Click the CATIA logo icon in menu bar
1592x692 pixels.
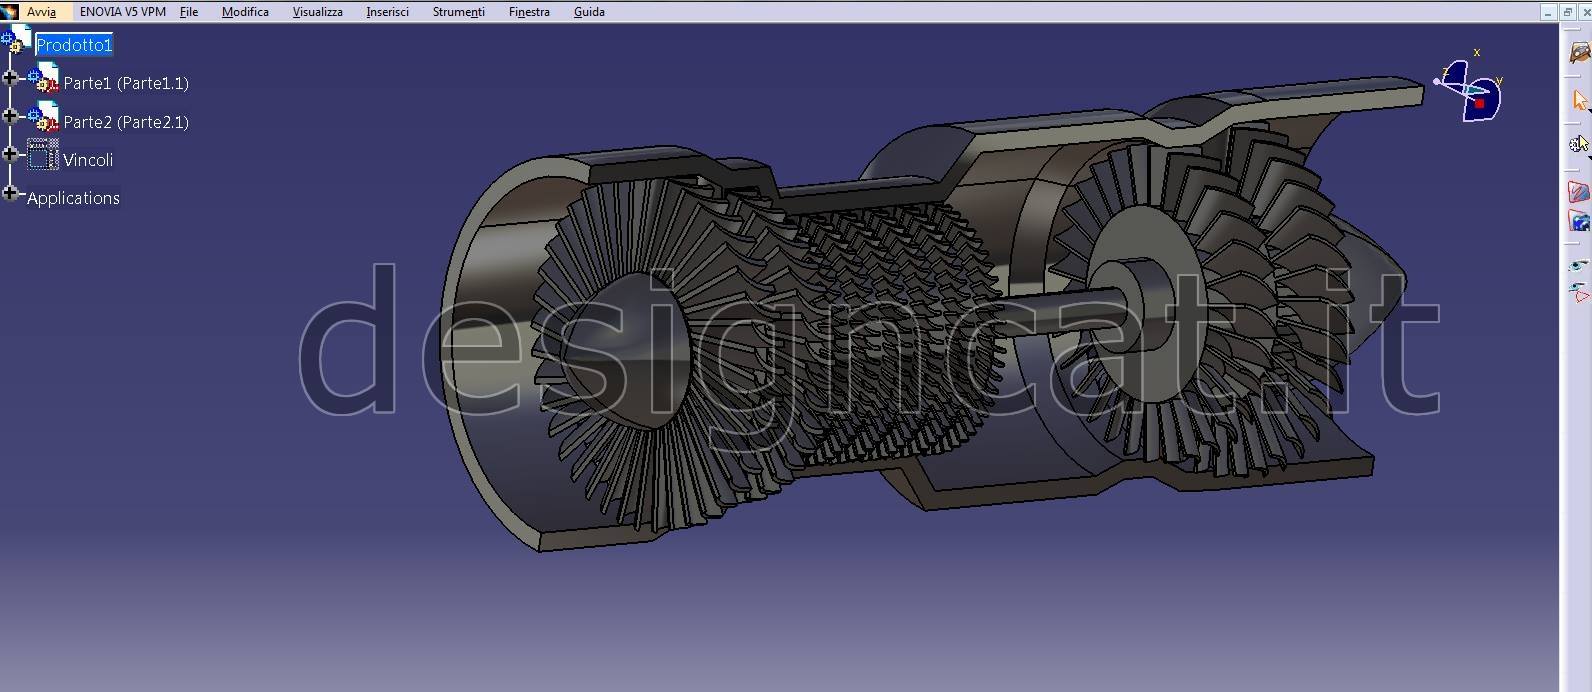pos(10,12)
